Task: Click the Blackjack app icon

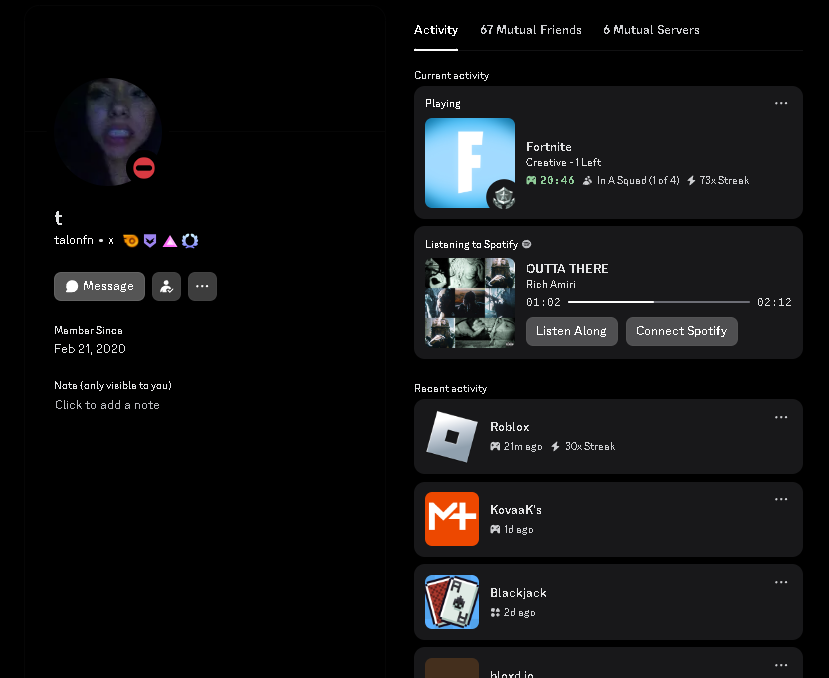Action: pyautogui.click(x=452, y=602)
